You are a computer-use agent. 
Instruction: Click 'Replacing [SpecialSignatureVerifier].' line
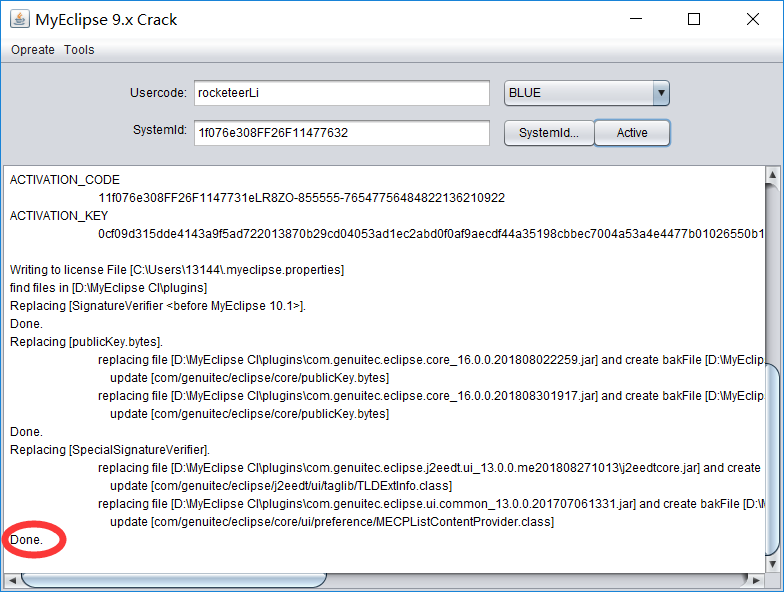click(x=110, y=450)
